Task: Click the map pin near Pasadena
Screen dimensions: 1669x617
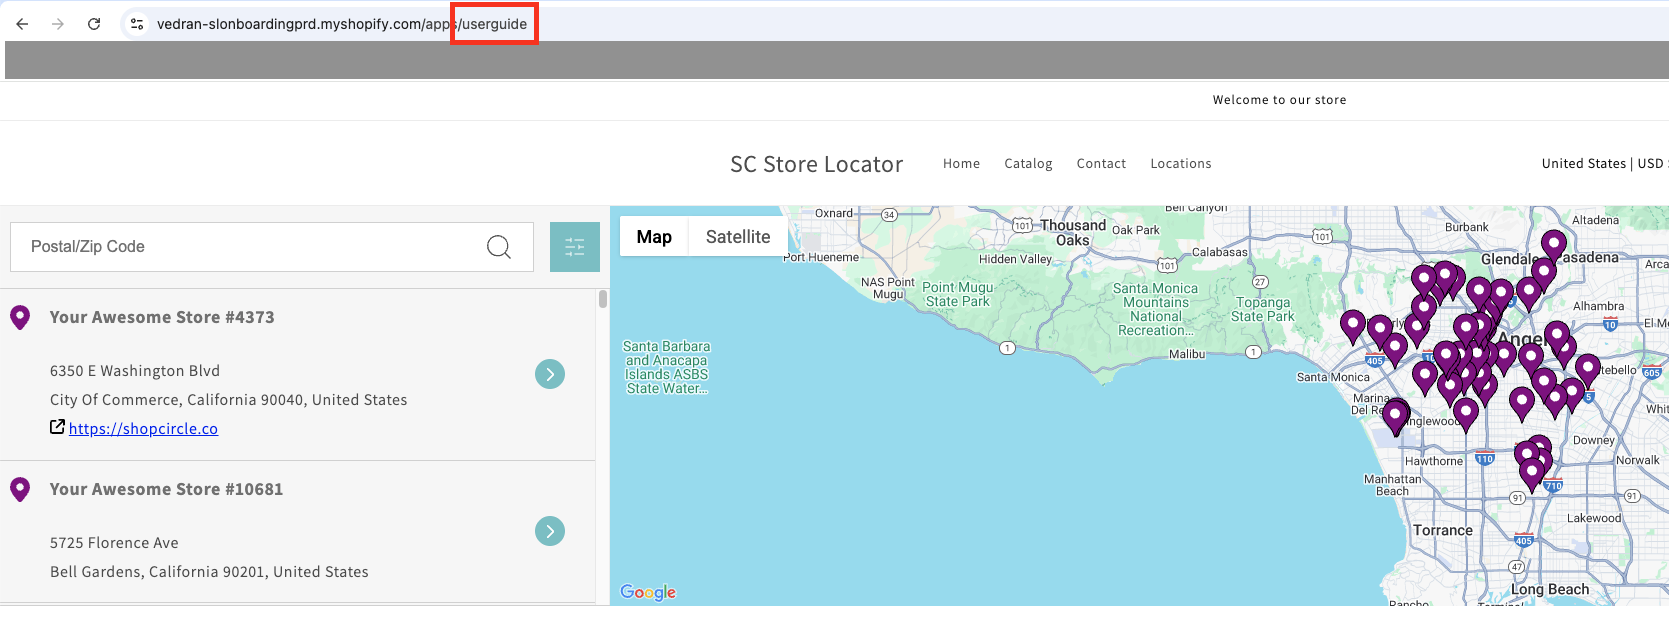Action: tap(1553, 246)
